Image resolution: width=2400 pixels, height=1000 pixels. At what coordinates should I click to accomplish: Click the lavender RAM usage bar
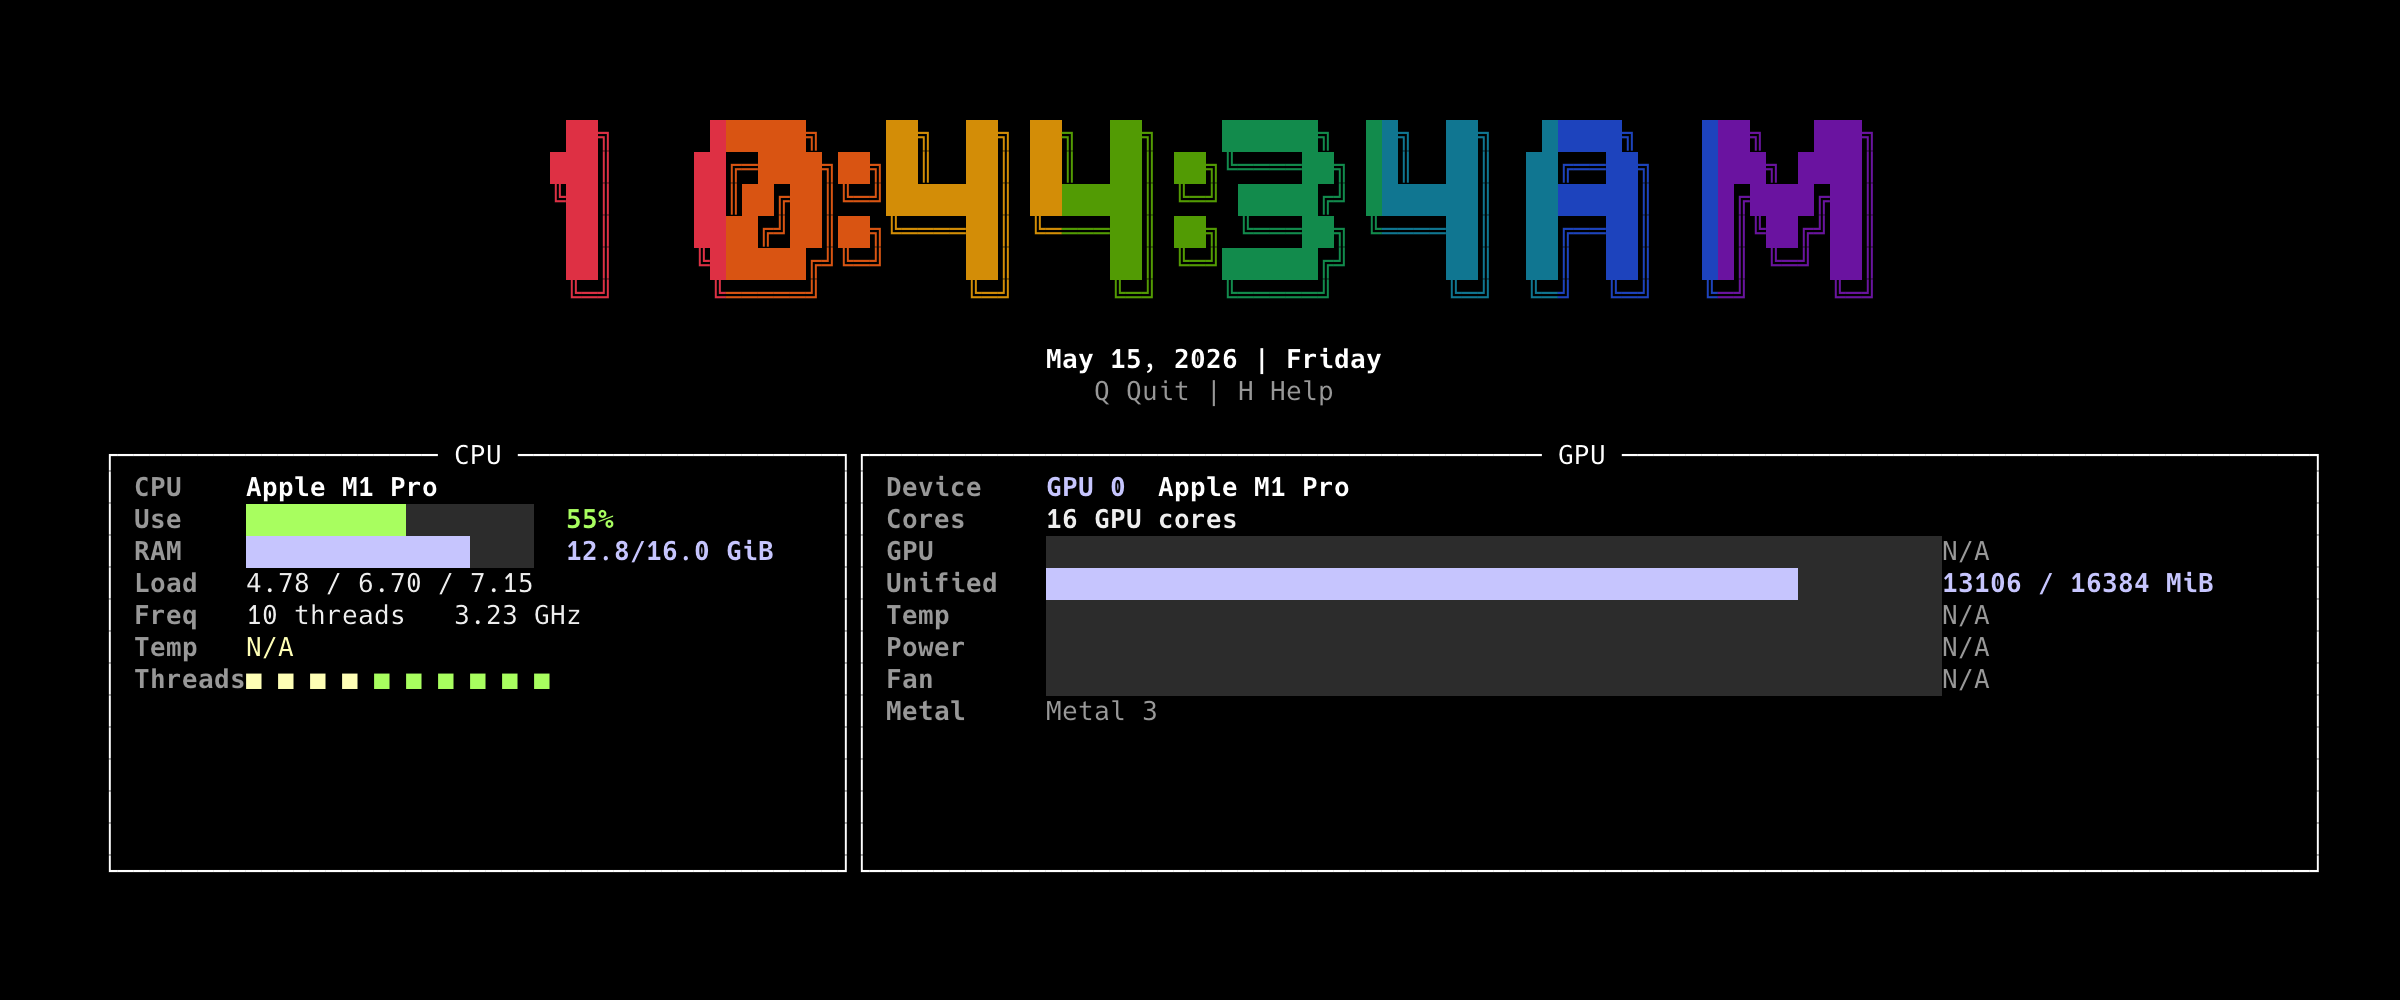pyautogui.click(x=390, y=552)
